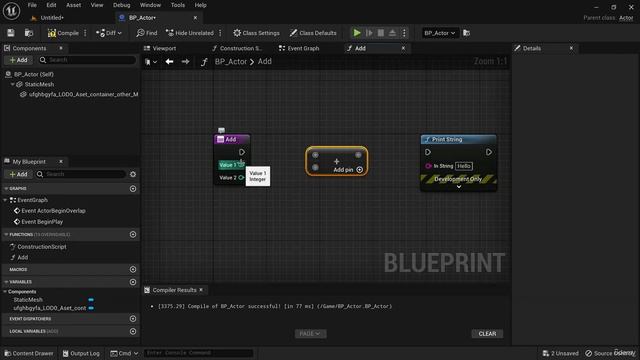
Task: Select BP_Actor (Self) in Components
Action: (33, 74)
